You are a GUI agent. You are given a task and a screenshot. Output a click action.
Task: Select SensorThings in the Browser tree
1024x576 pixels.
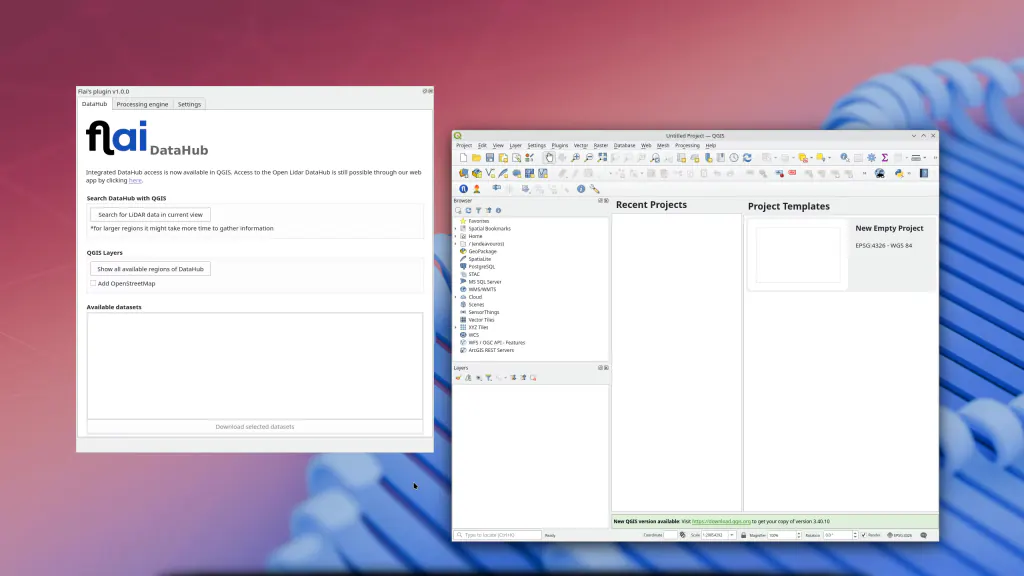click(483, 312)
